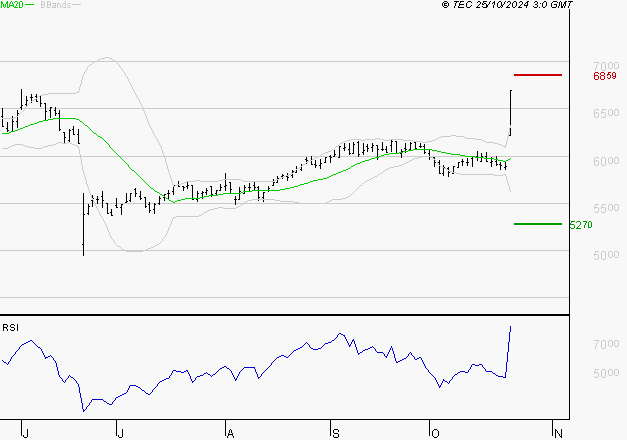627x440 pixels.
Task: Click the 7000 price axis label
Action: coord(606,65)
